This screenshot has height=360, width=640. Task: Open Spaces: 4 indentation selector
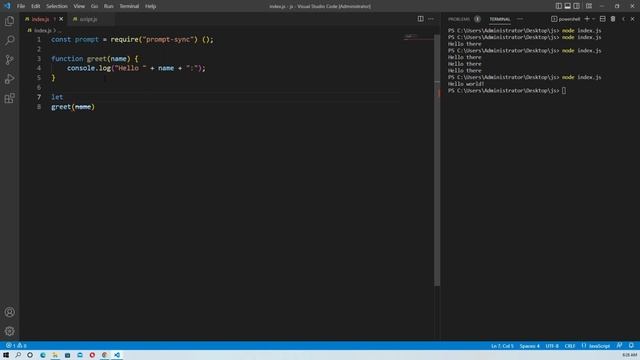point(529,346)
